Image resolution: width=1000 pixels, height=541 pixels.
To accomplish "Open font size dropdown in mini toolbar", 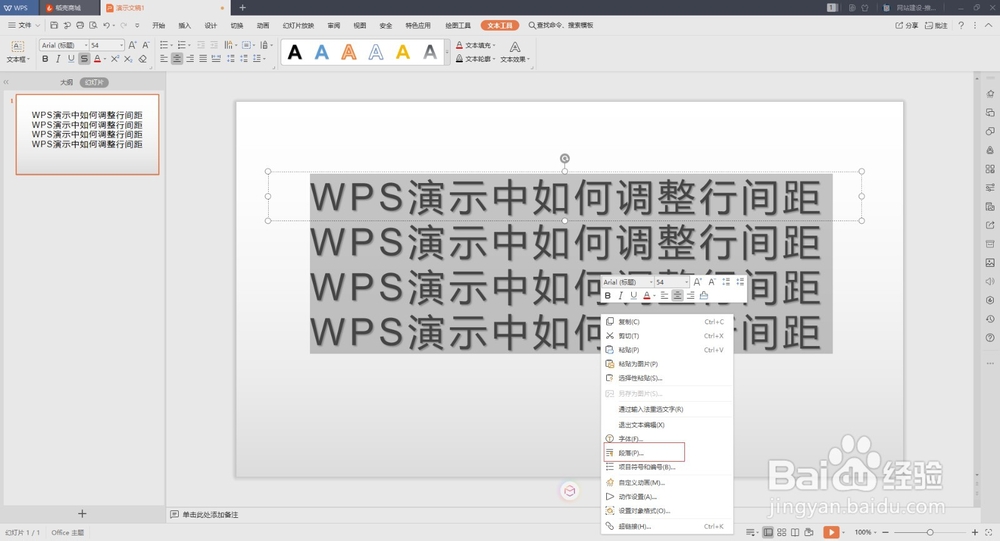I will 686,282.
